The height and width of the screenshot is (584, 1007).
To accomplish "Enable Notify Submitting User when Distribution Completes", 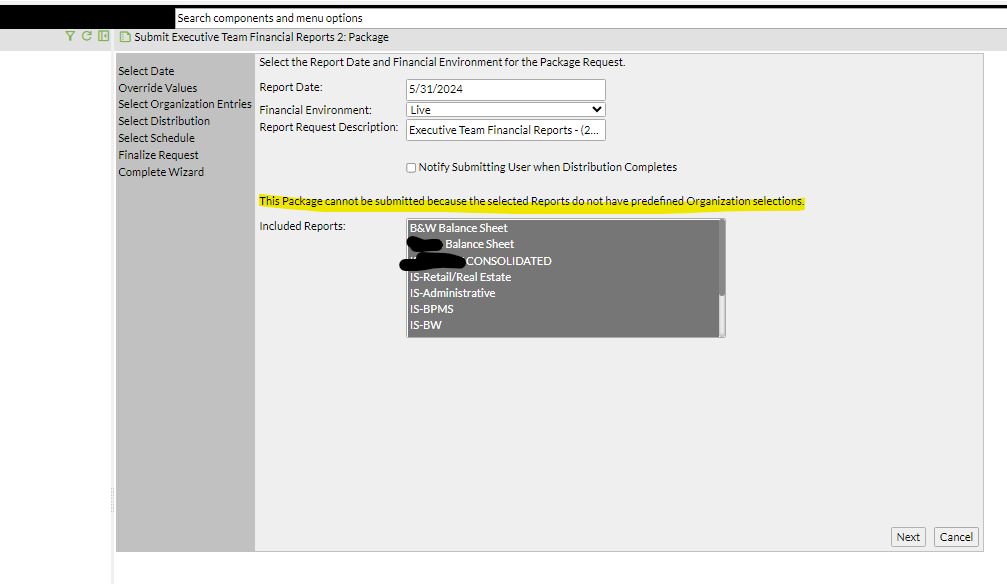I will coord(411,167).
